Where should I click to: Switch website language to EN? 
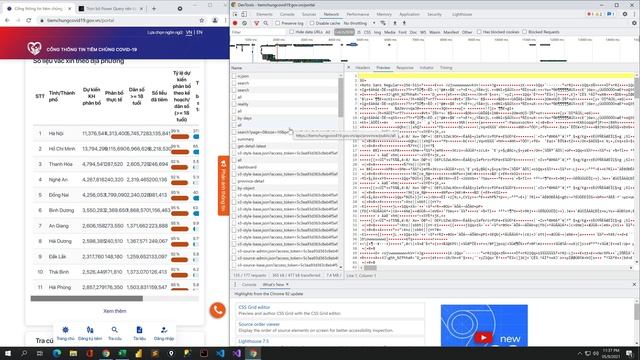(x=199, y=32)
